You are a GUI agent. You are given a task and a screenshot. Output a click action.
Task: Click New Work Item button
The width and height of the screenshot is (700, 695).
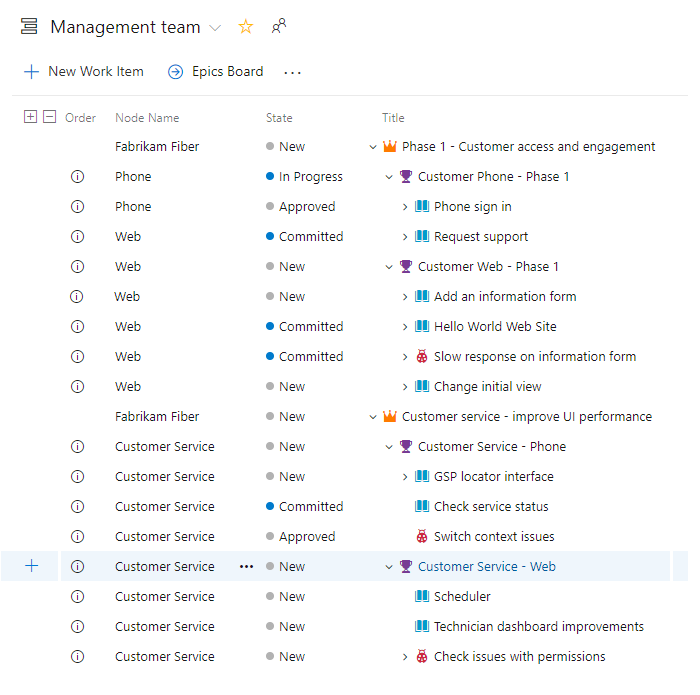pyautogui.click(x=84, y=72)
